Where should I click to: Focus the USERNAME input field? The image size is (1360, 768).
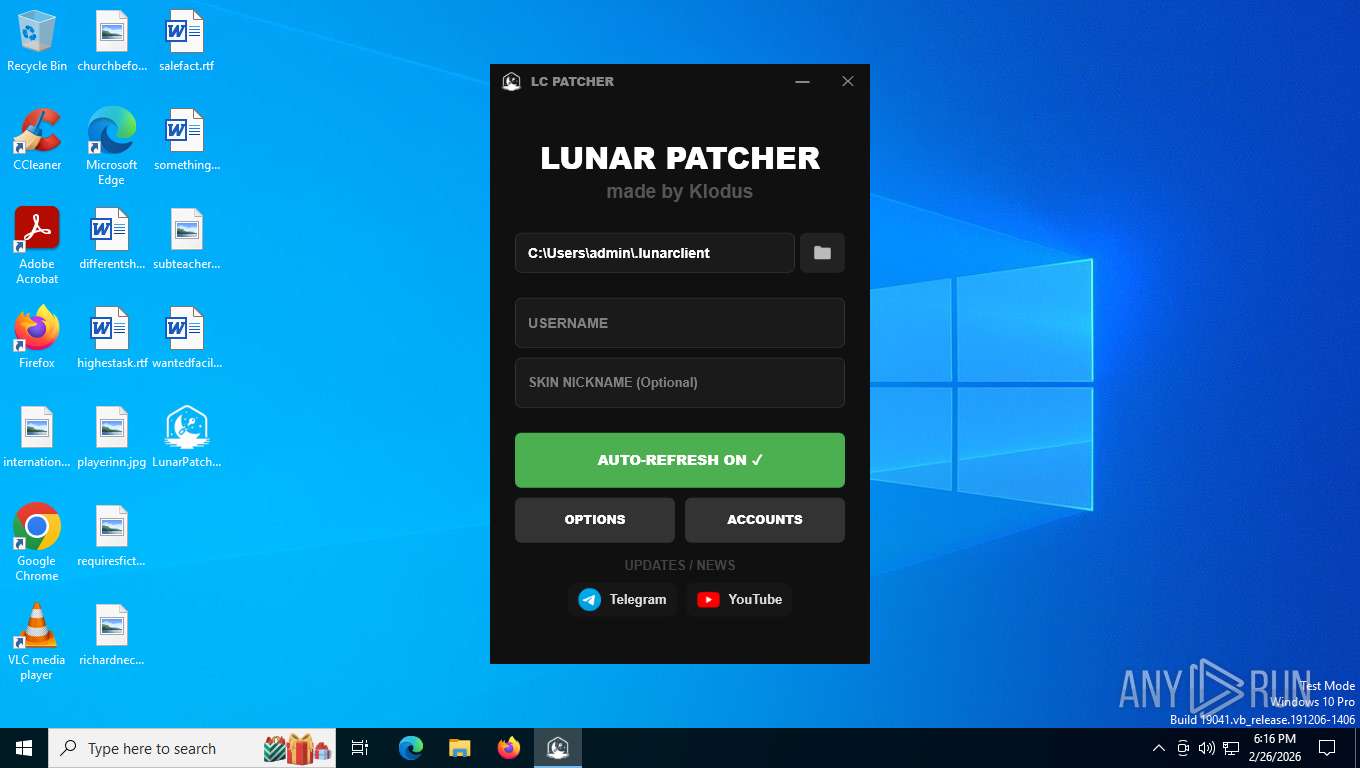pos(680,323)
